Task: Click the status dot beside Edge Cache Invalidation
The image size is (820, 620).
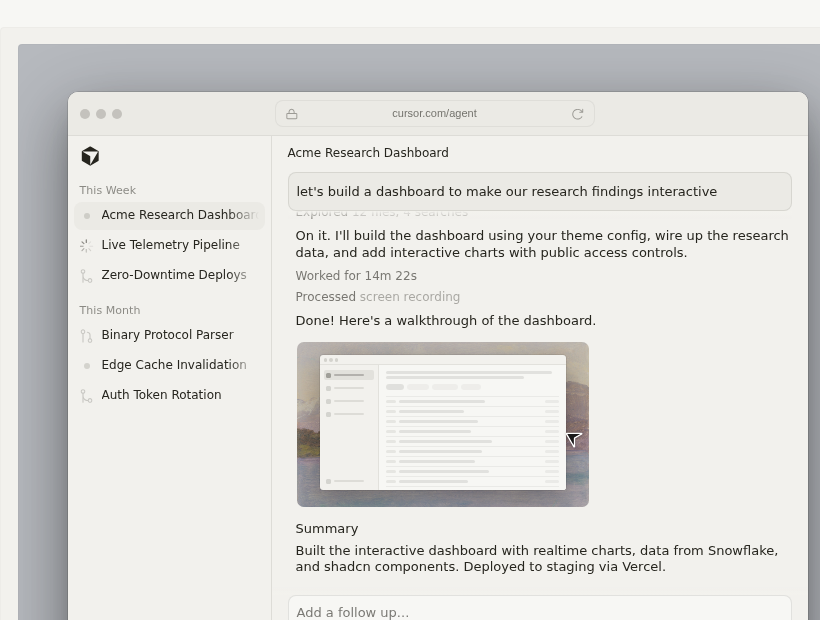Action: tap(87, 365)
